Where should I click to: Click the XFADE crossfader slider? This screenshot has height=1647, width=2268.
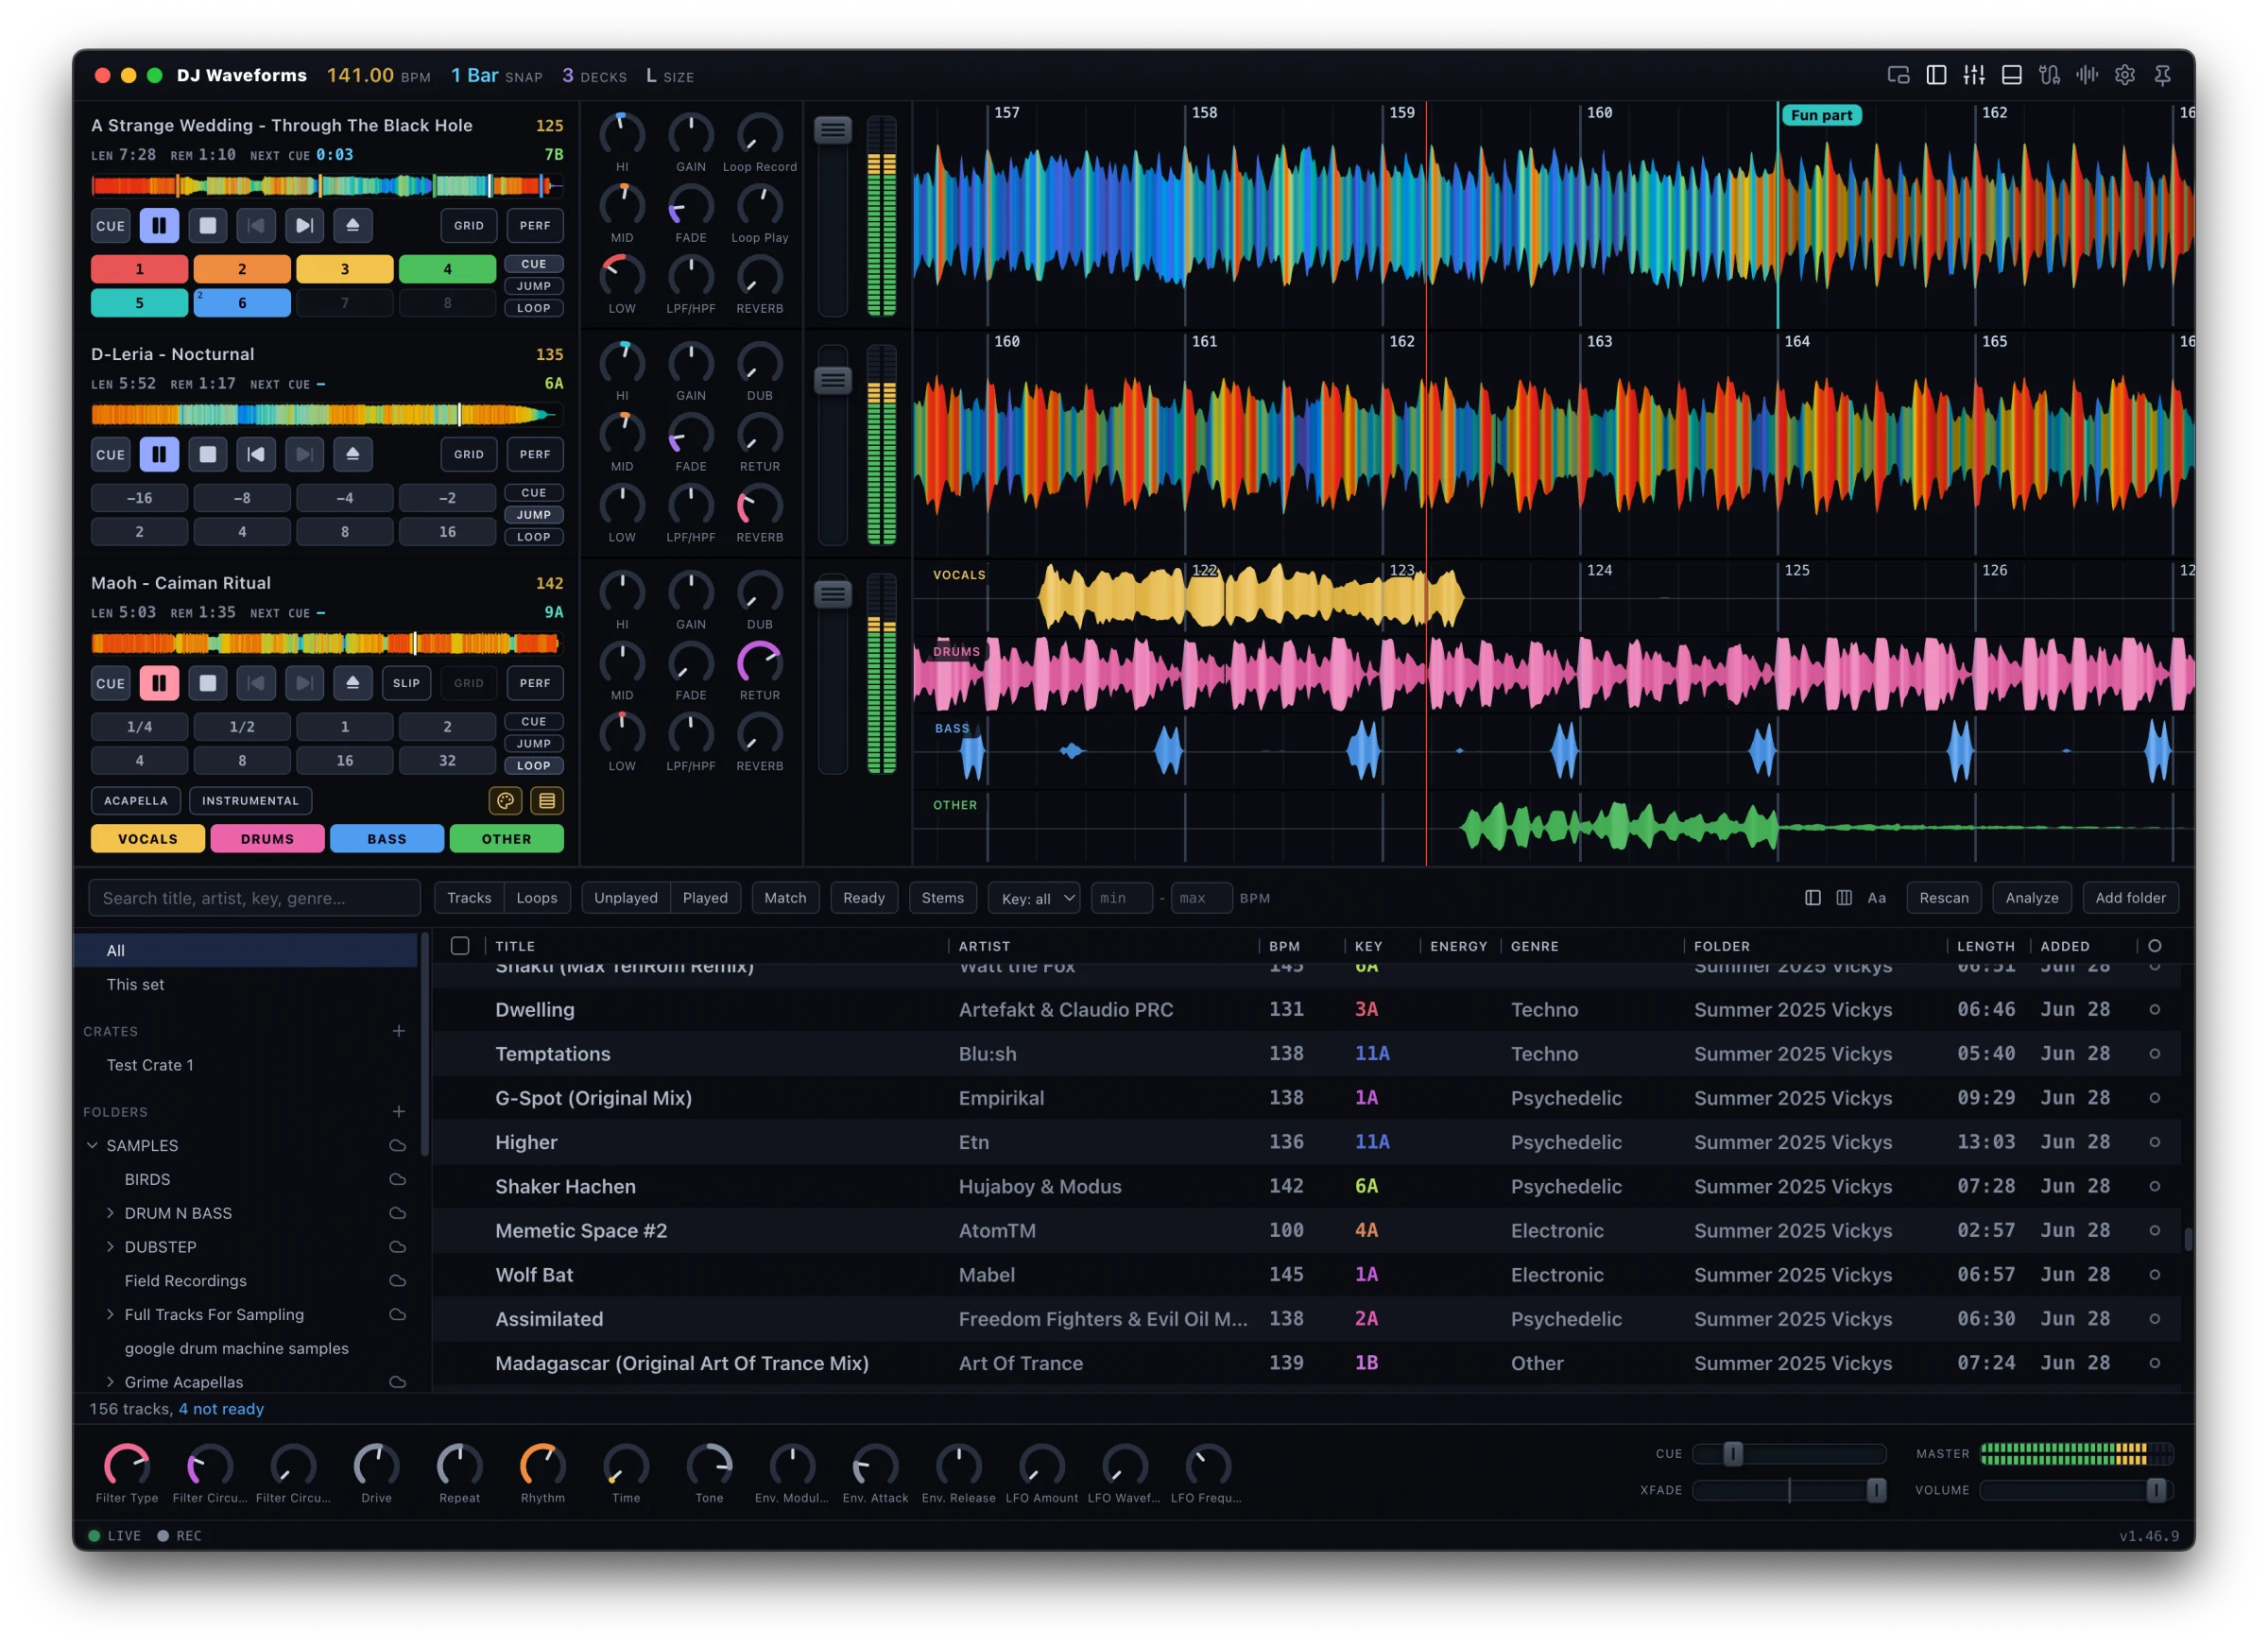point(1789,1490)
